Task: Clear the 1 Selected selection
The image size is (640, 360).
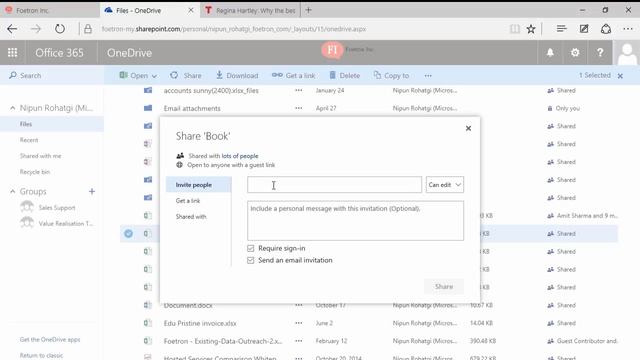Action: (620, 76)
